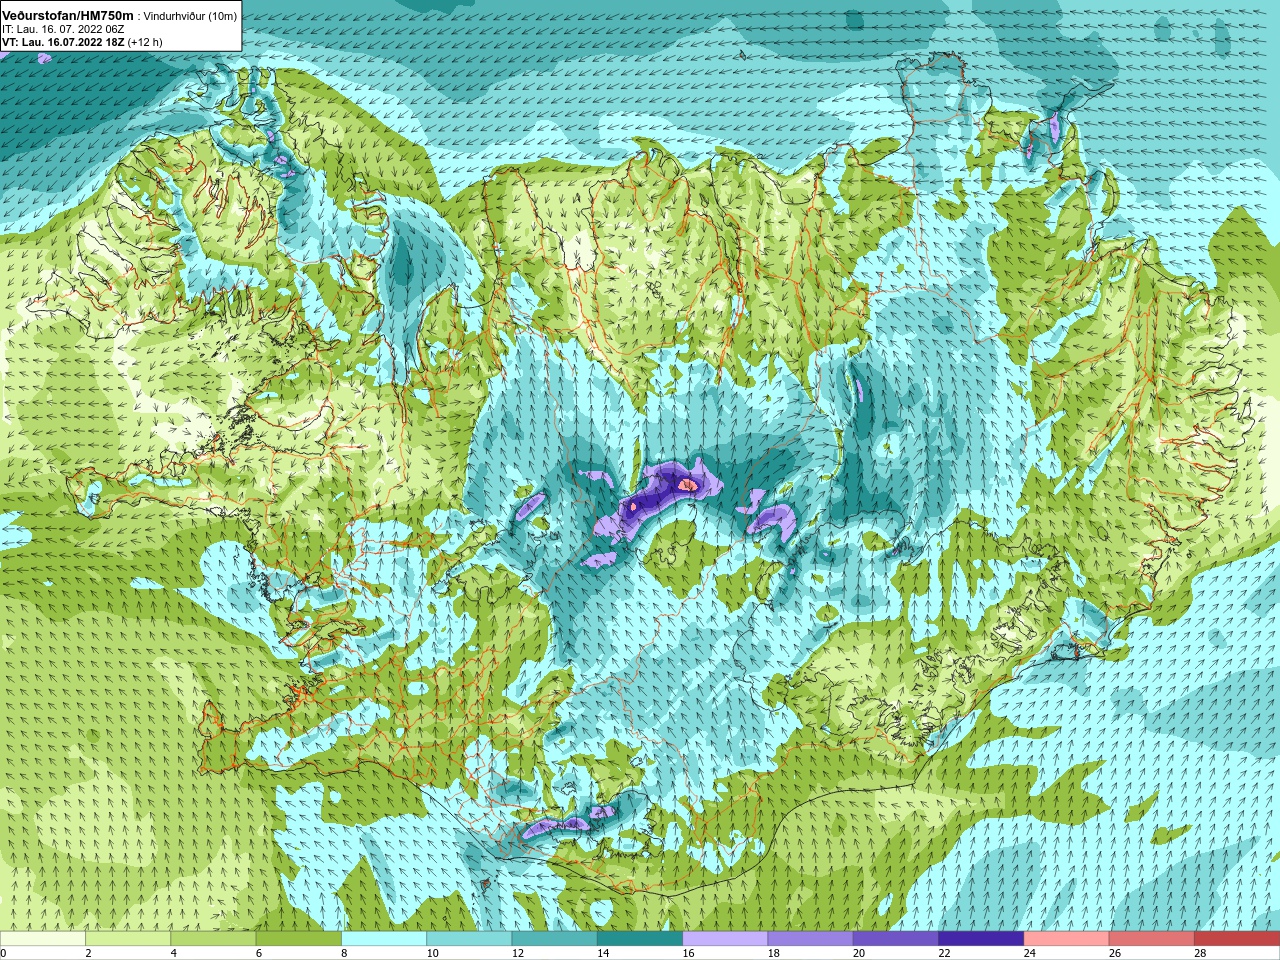
Task: Pick the legend scale label "22"
Action: click(x=944, y=953)
